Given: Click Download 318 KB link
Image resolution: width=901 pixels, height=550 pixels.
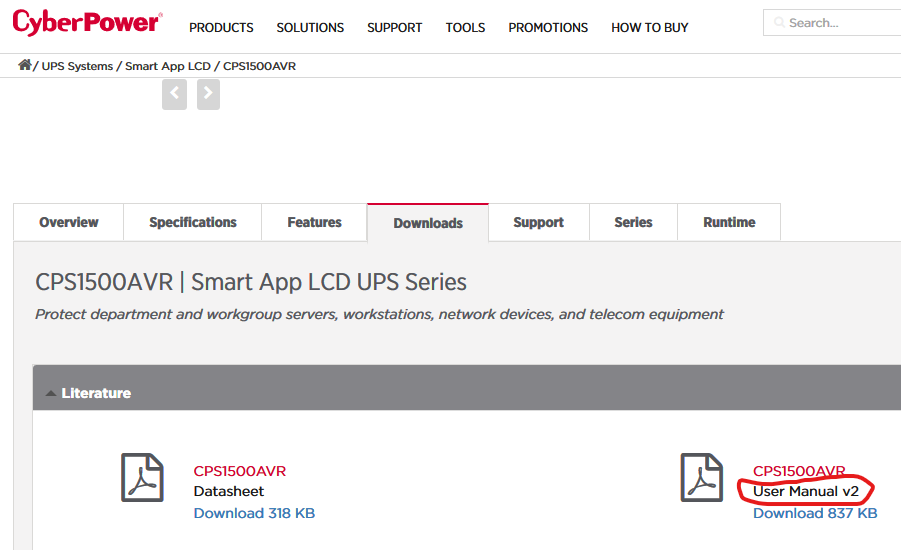Looking at the screenshot, I should pyautogui.click(x=254, y=513).
